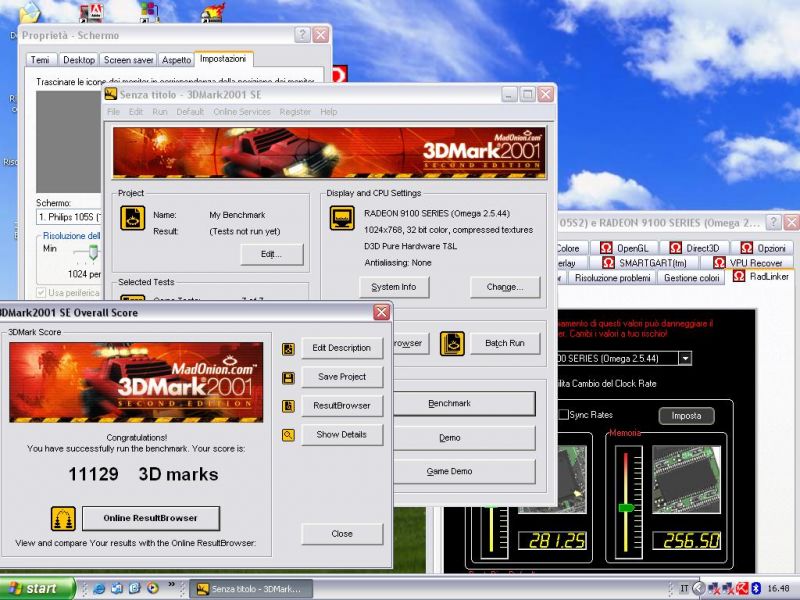Click the monitor icon in Display and CPU Settings

point(342,218)
